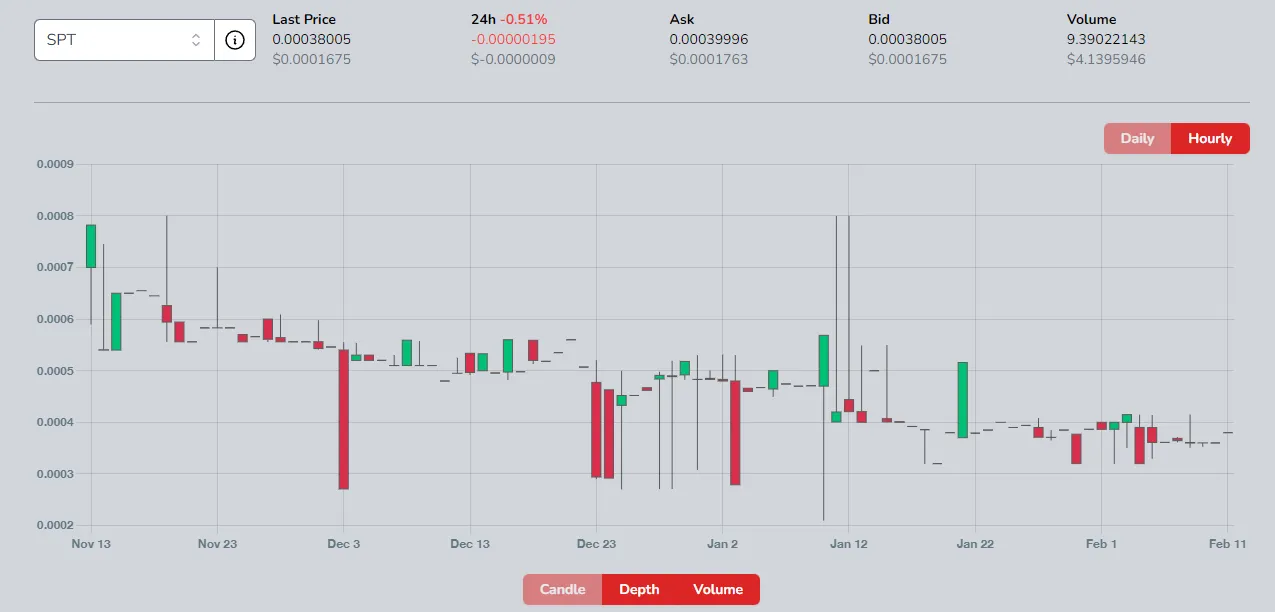Image resolution: width=1275 pixels, height=612 pixels.
Task: Click the Volume value 9.39022143
Action: (1106, 39)
